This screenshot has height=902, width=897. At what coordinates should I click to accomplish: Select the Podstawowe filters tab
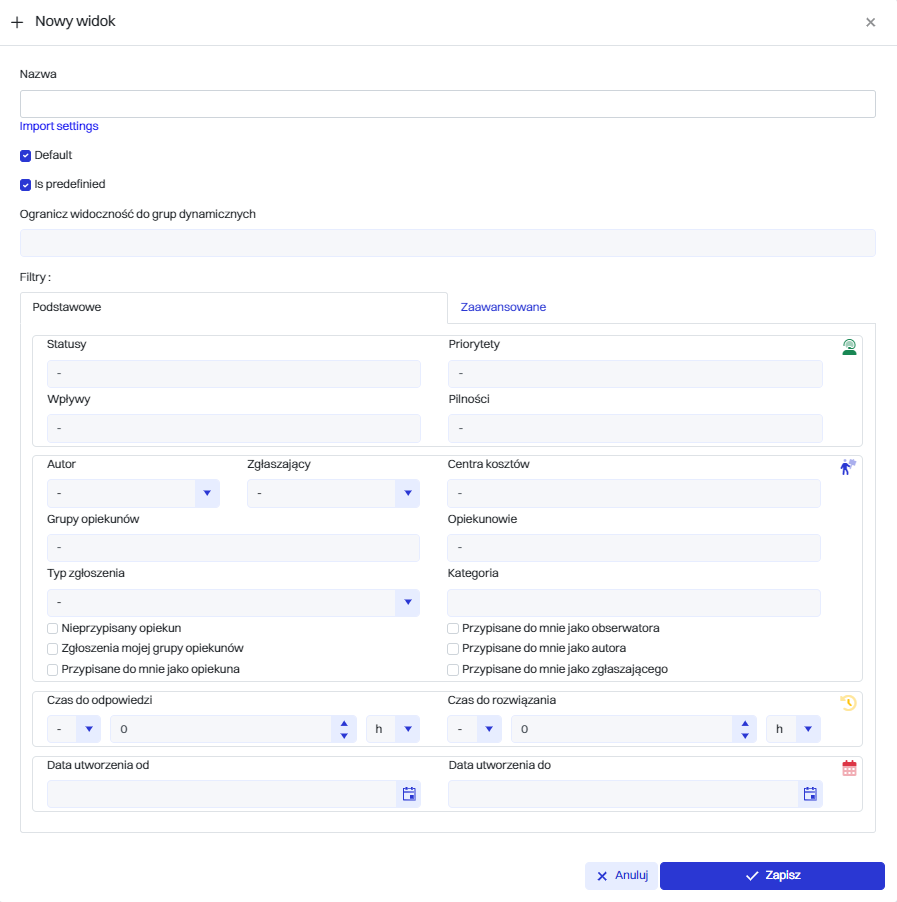[67, 307]
